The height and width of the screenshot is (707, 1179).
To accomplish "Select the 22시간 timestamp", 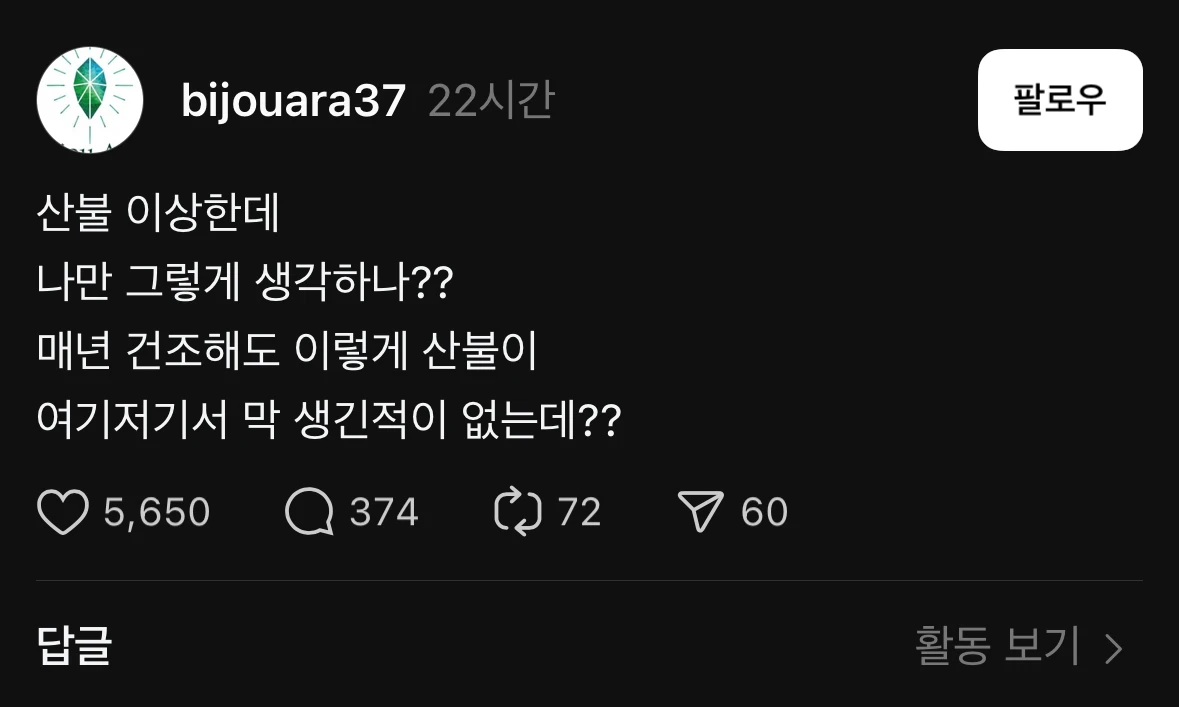I will pos(491,100).
